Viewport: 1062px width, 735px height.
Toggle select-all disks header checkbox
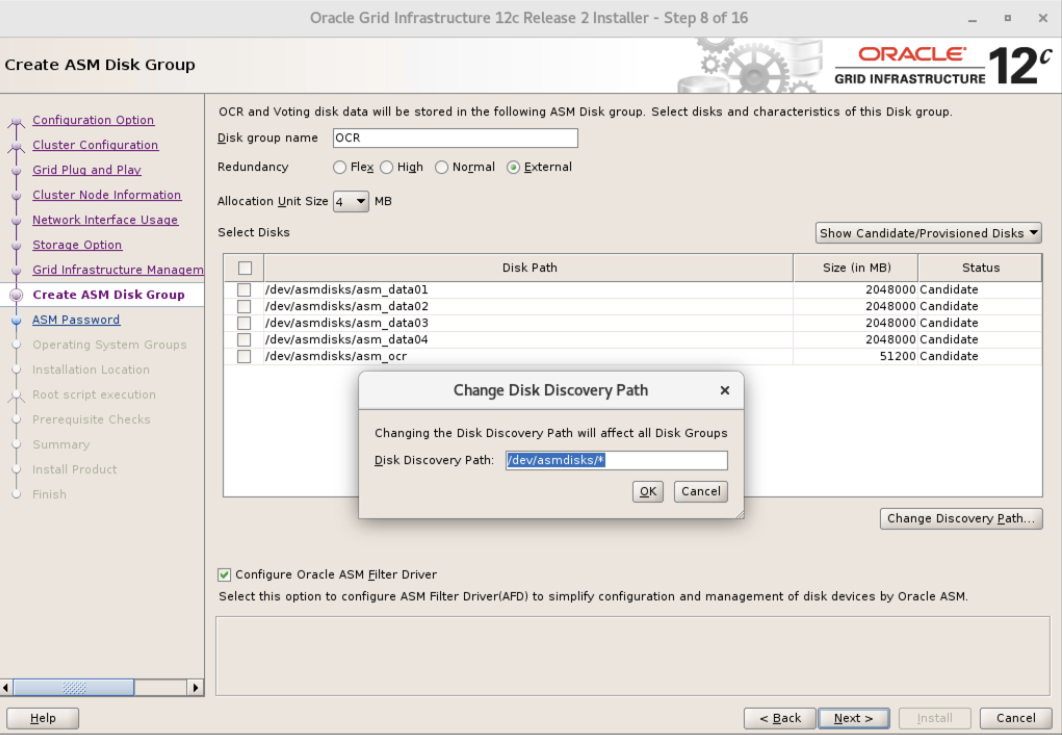pos(245,268)
